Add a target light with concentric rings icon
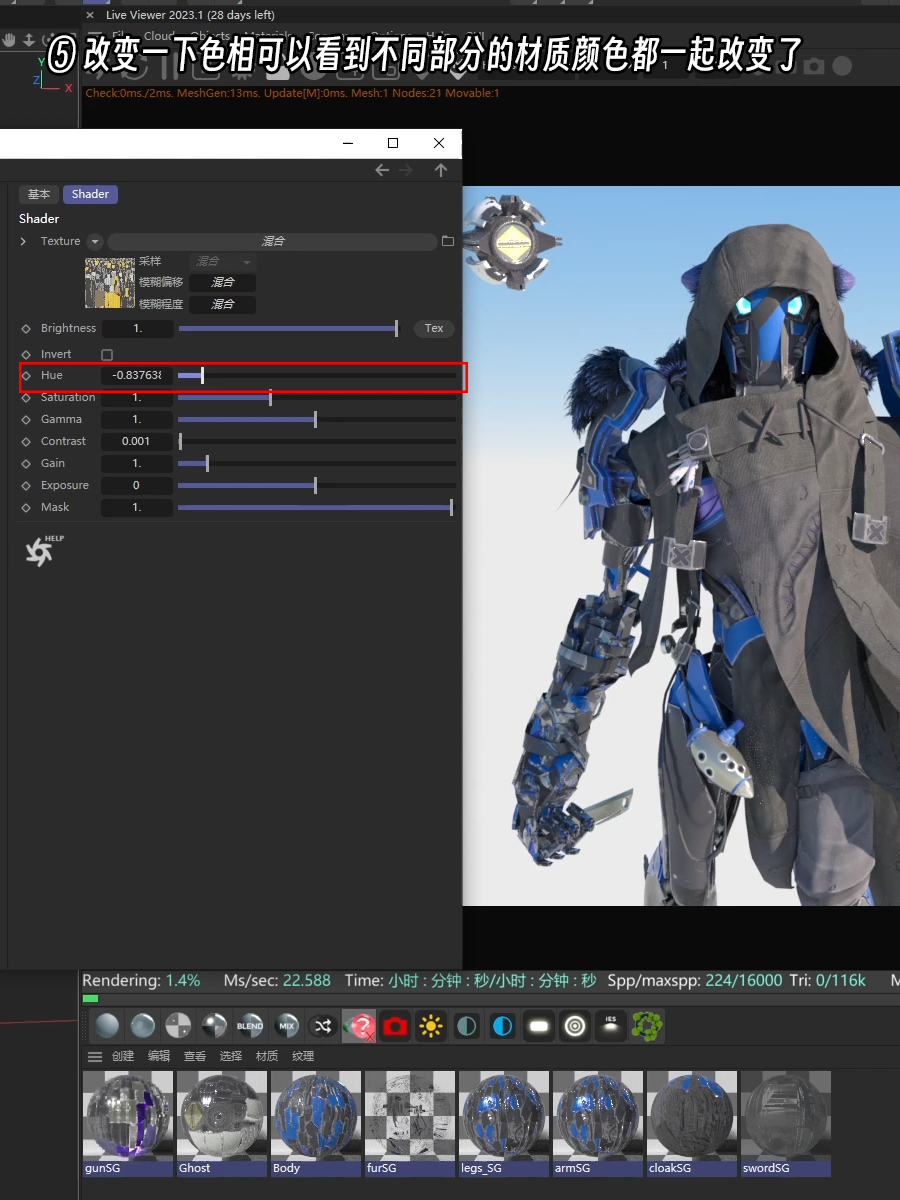This screenshot has width=900, height=1200. pyautogui.click(x=574, y=1026)
